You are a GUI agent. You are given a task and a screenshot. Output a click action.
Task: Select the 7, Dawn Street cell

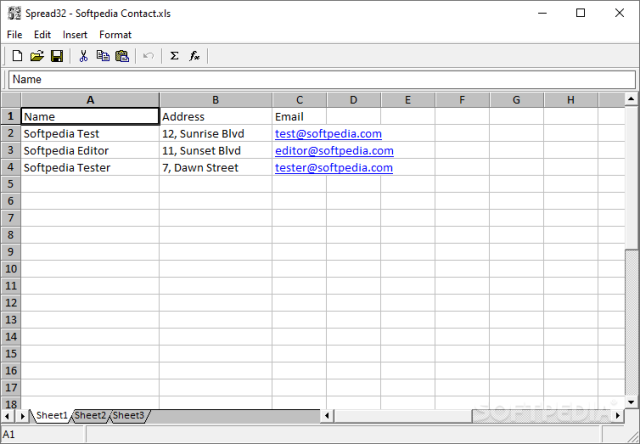tap(216, 167)
